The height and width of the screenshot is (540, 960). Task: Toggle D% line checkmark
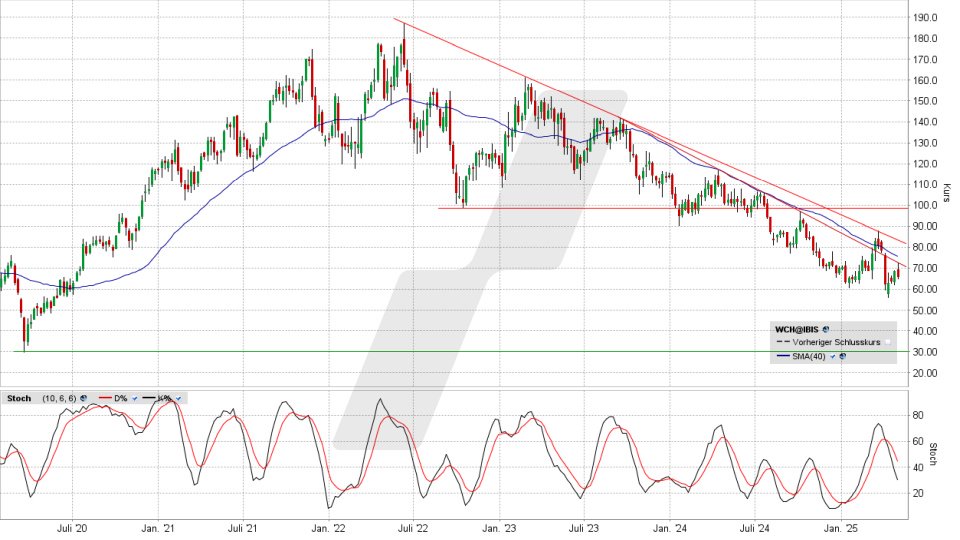[x=135, y=399]
